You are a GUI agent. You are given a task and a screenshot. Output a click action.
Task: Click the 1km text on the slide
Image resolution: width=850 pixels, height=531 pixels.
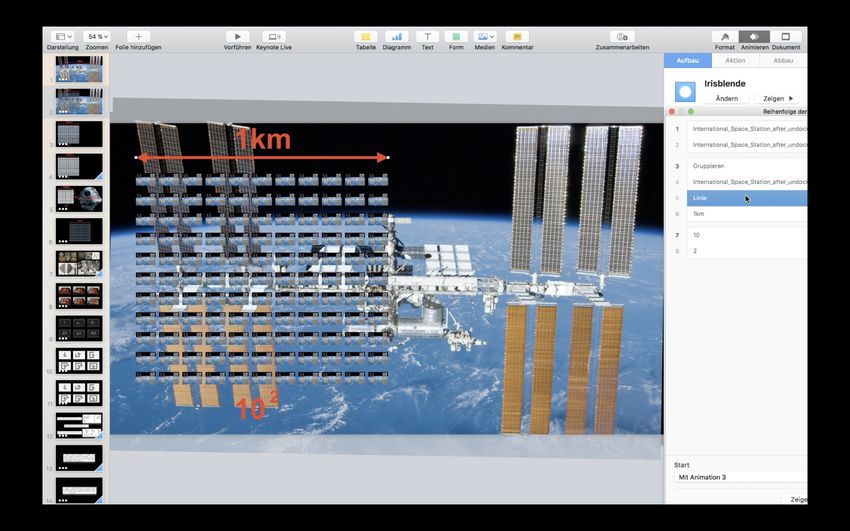click(263, 140)
